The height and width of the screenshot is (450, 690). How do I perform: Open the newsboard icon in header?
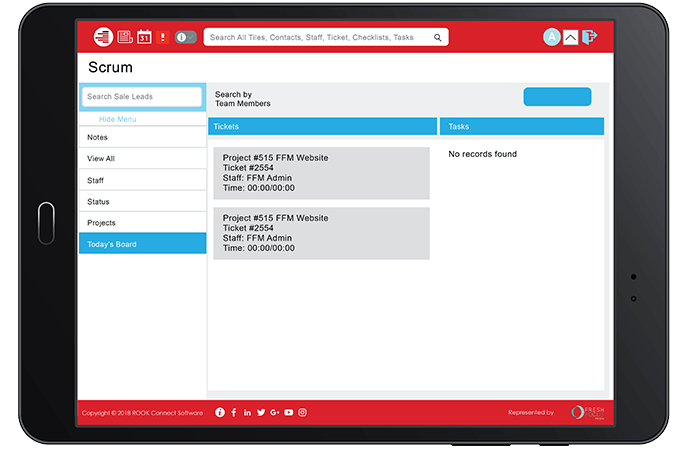(125, 37)
